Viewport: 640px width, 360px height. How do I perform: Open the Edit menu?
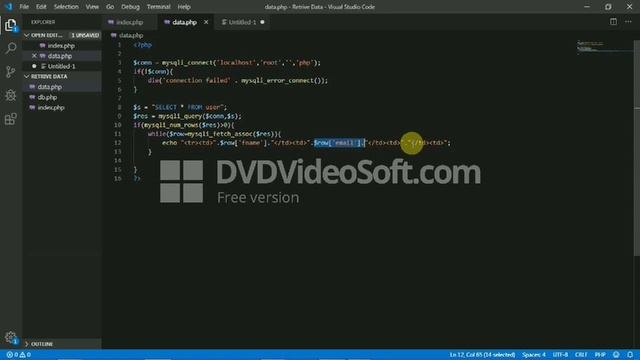[41, 7]
